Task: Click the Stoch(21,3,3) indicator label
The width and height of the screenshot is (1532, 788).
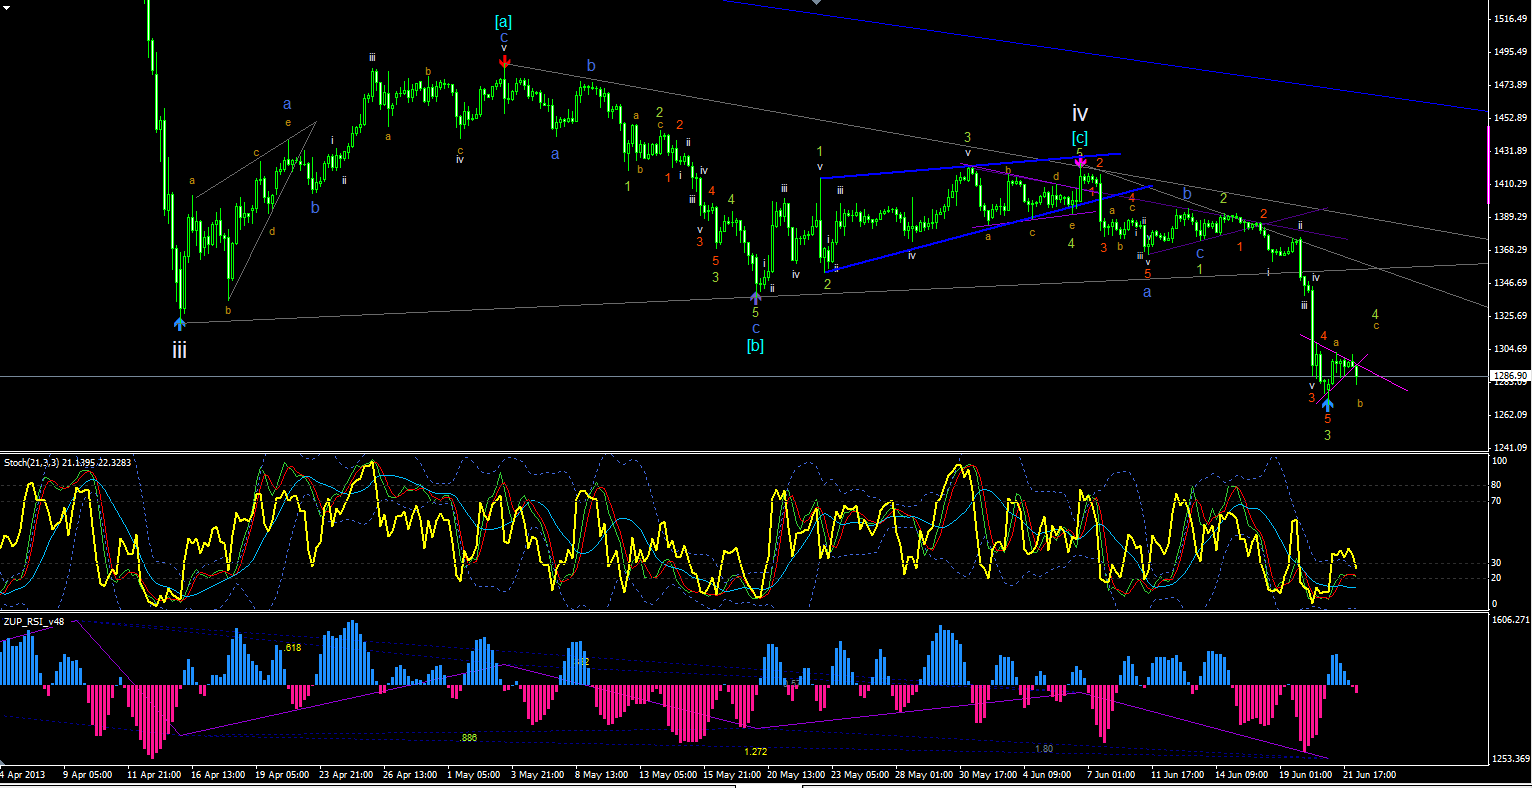Action: click(x=67, y=463)
